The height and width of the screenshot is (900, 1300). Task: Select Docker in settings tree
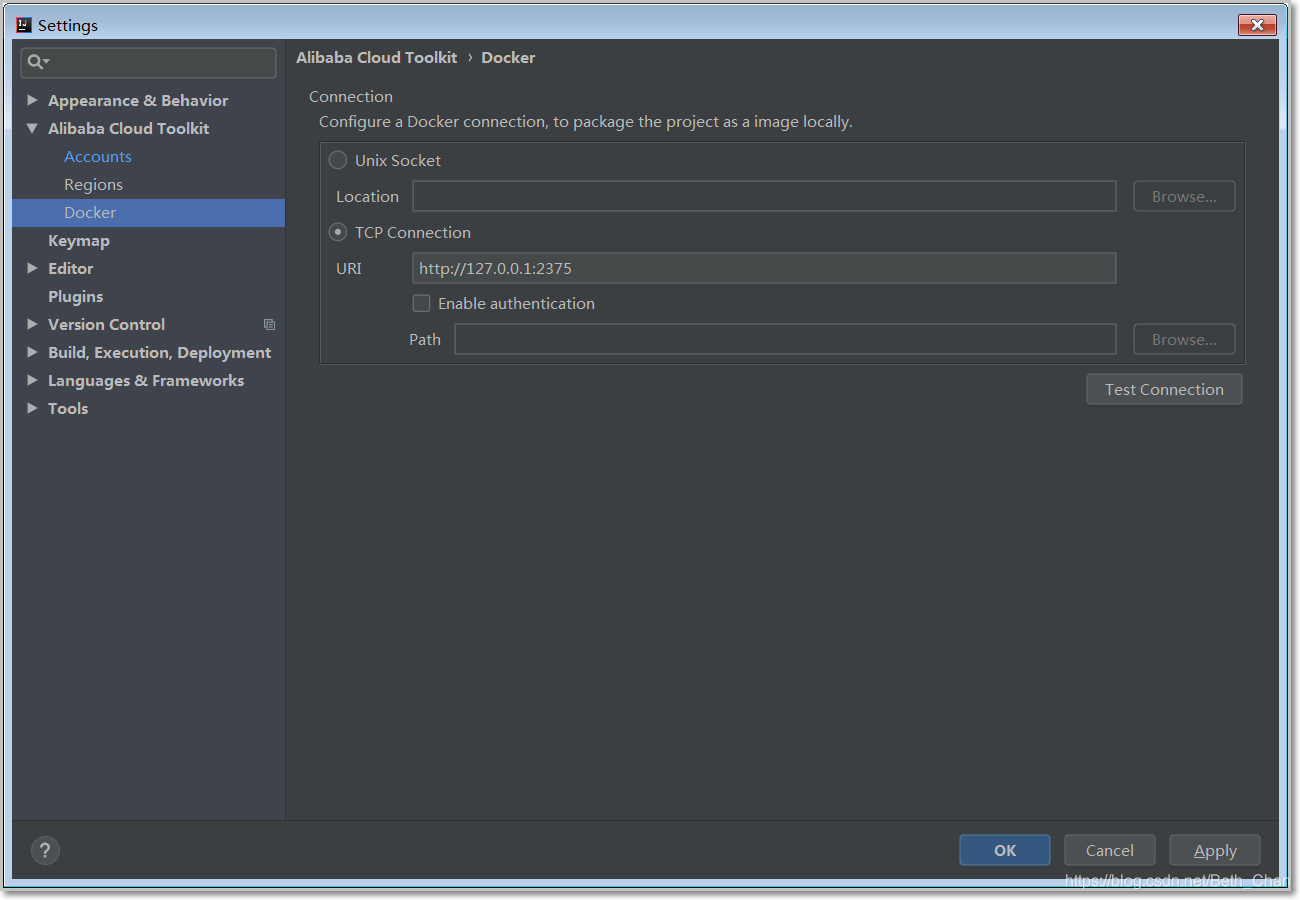[x=149, y=212]
